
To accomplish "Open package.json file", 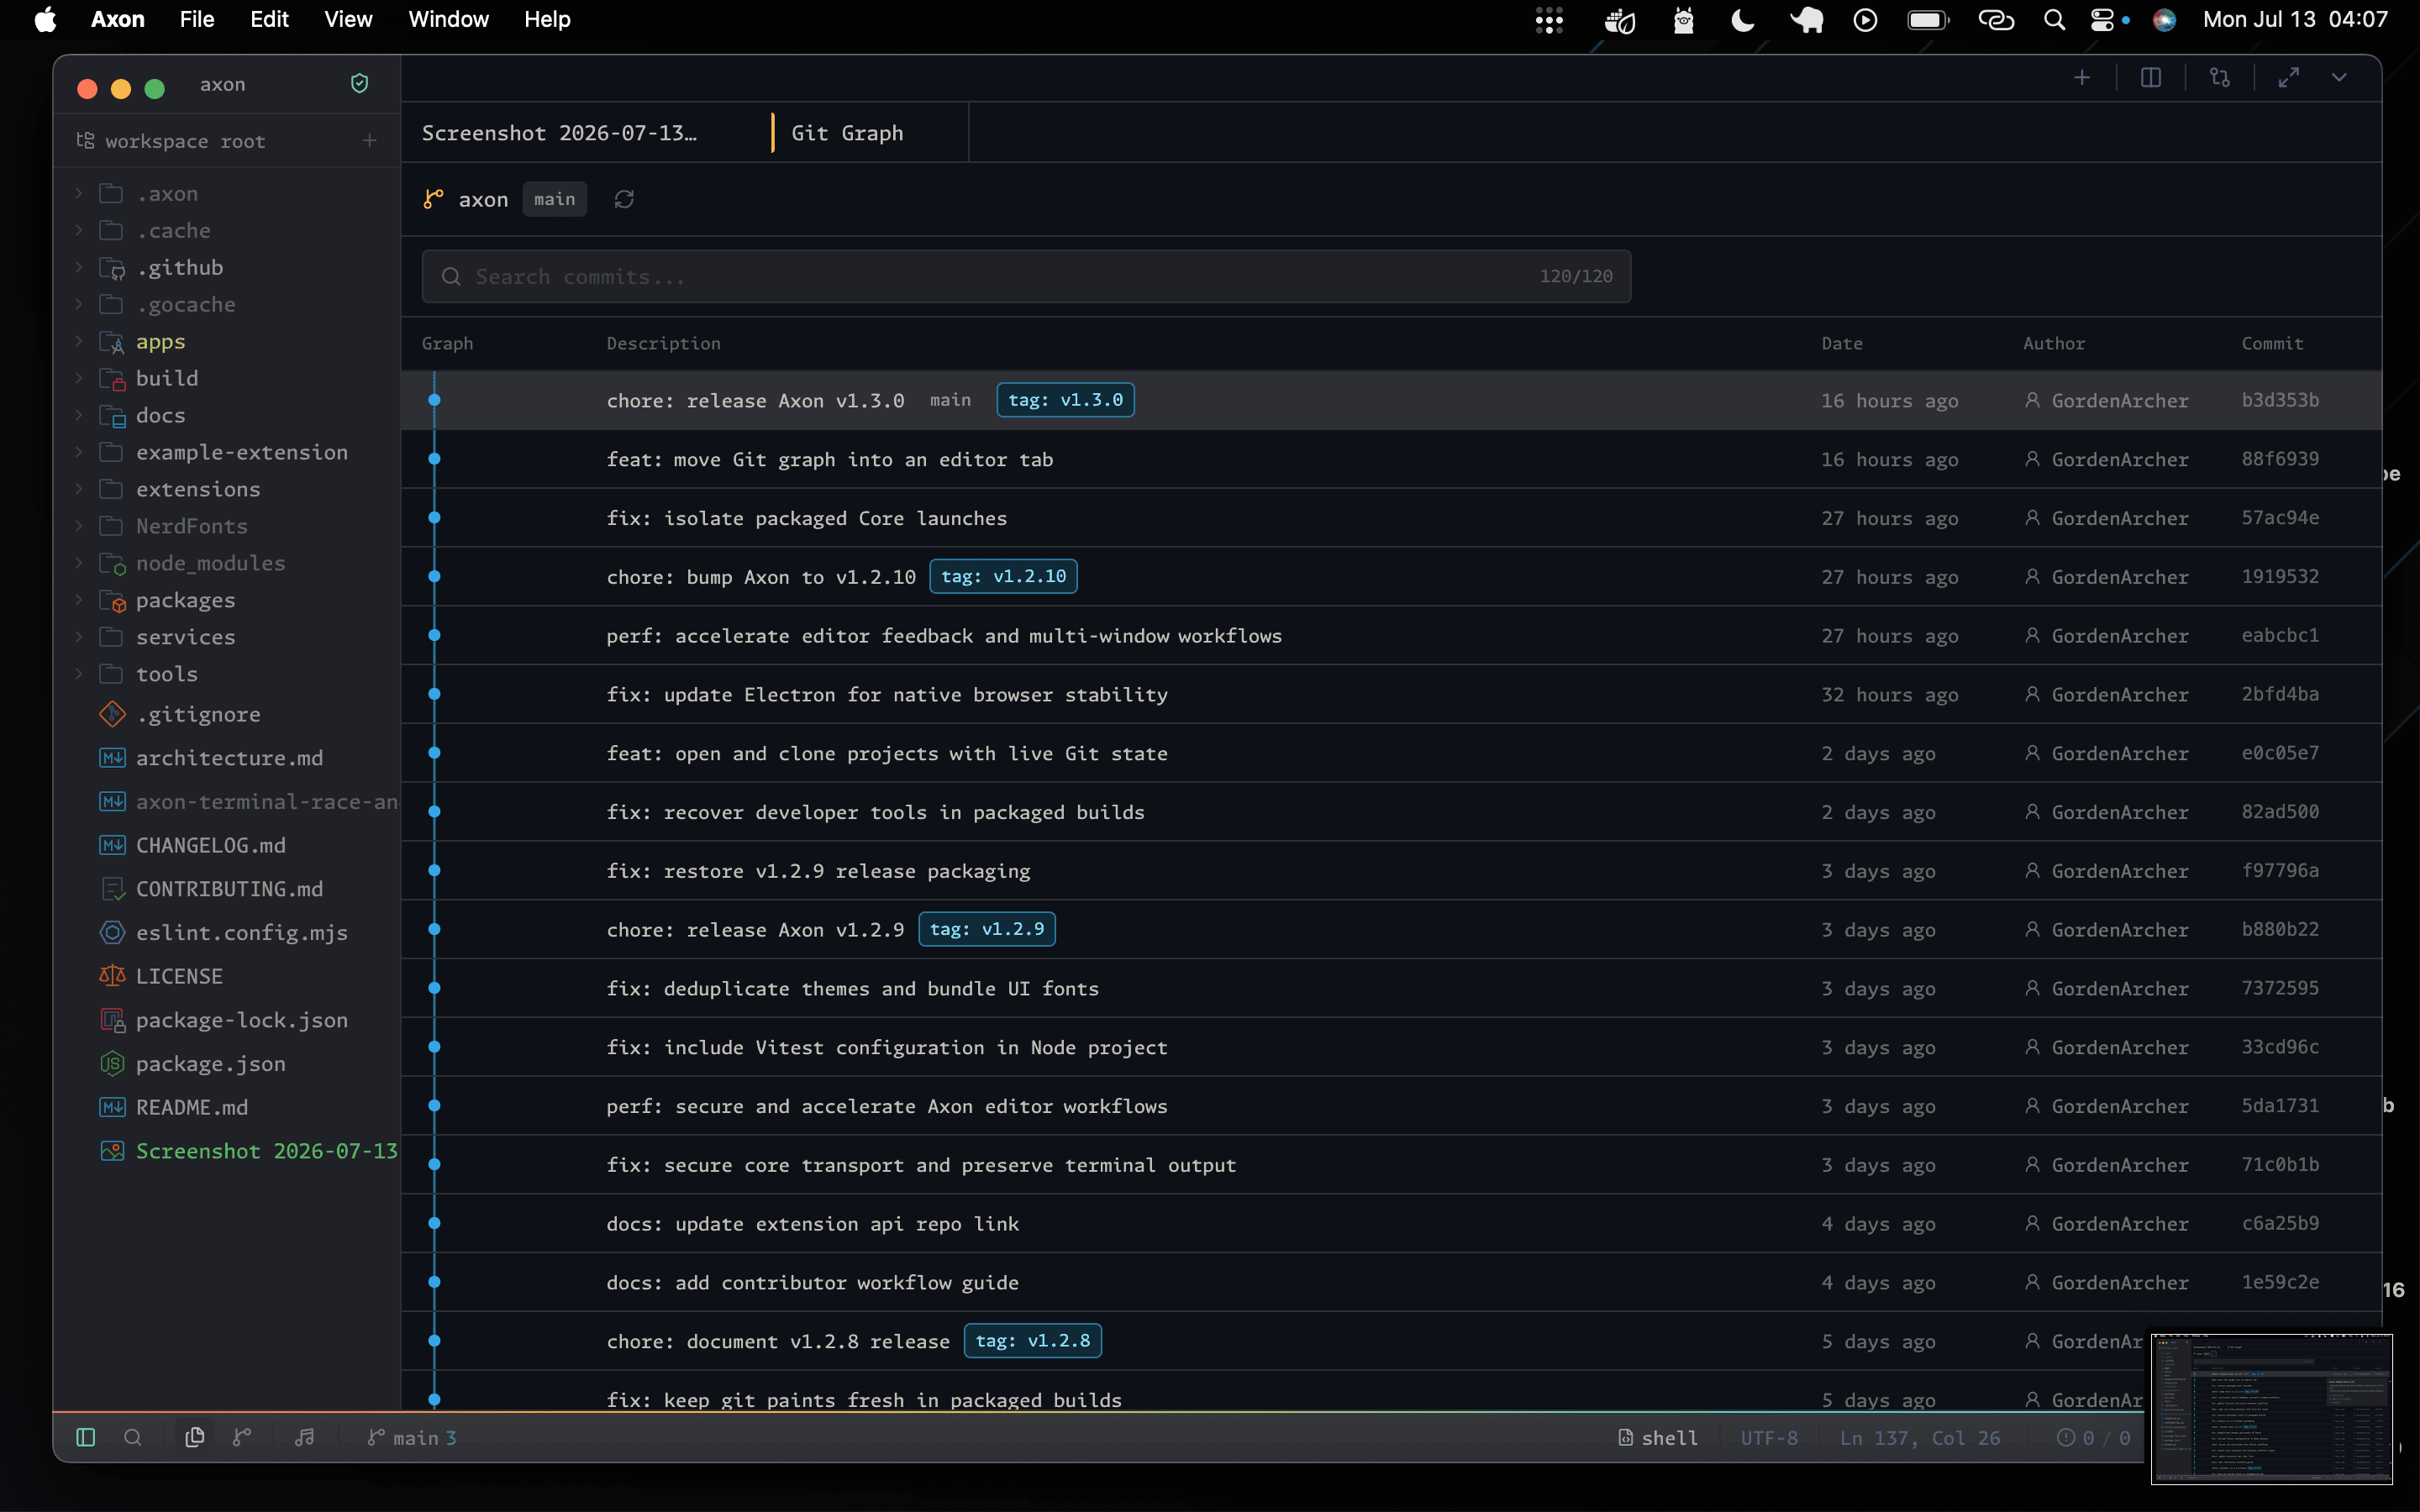I will [x=210, y=1063].
